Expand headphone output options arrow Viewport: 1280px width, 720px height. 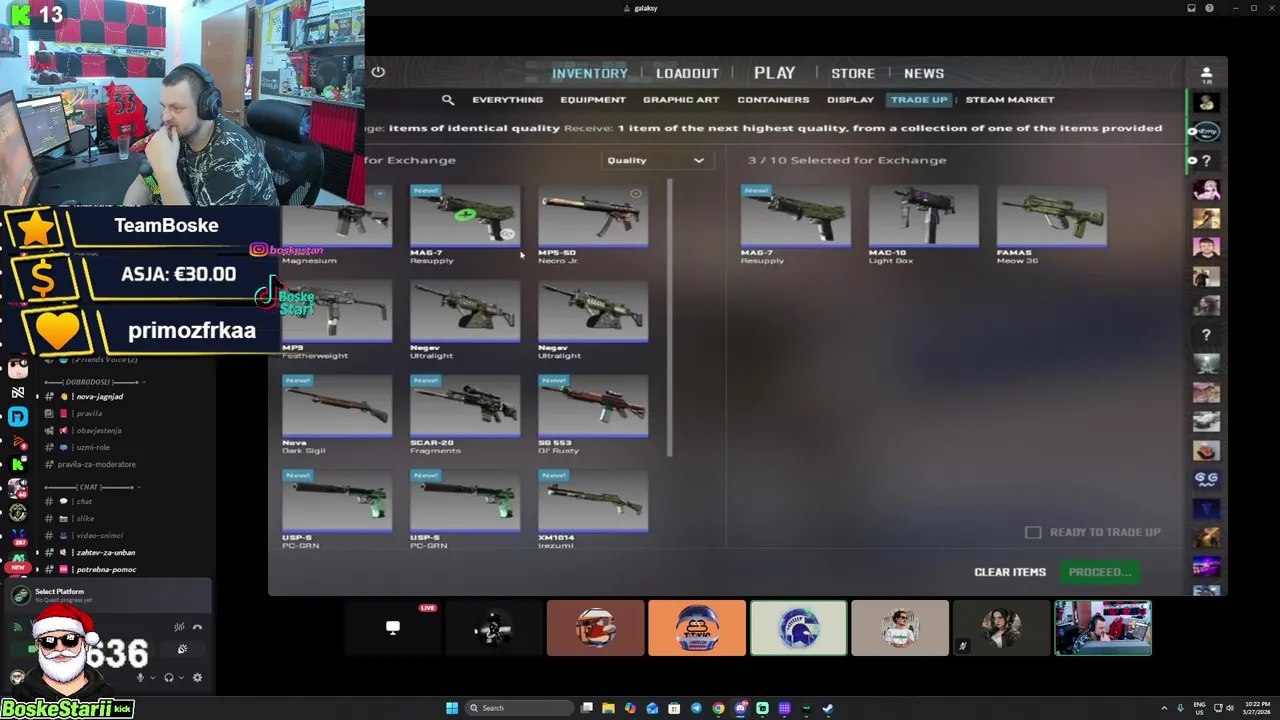coord(180,677)
